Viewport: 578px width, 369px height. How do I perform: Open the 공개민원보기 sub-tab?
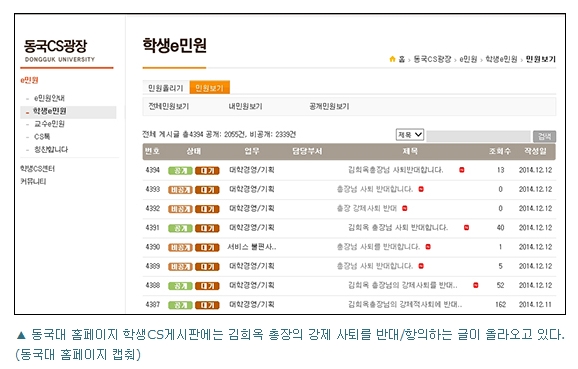[x=329, y=107]
